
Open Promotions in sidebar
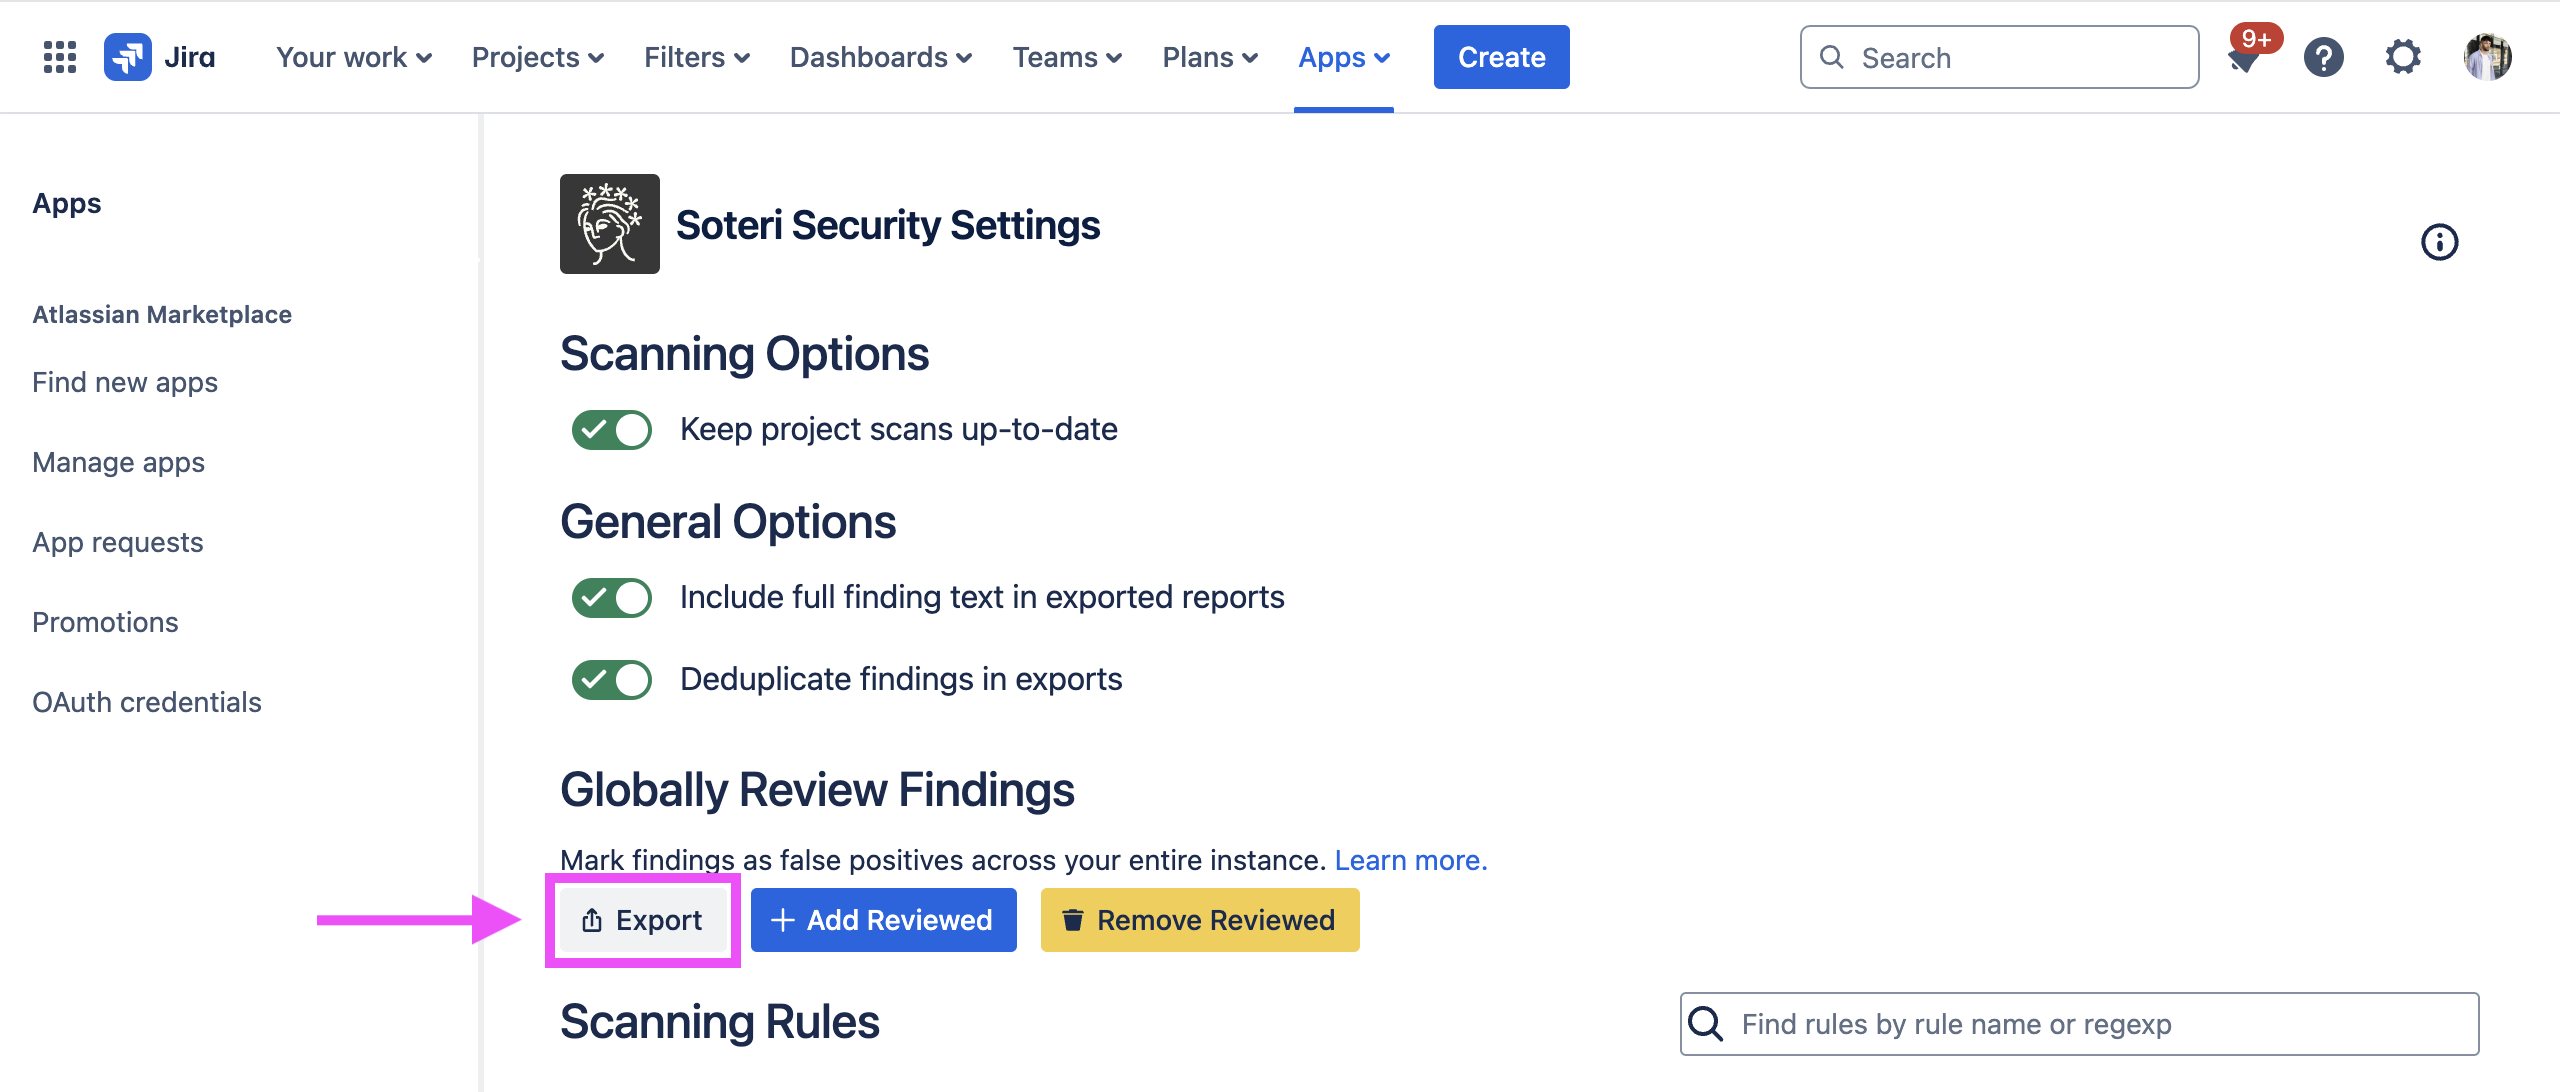click(x=105, y=622)
